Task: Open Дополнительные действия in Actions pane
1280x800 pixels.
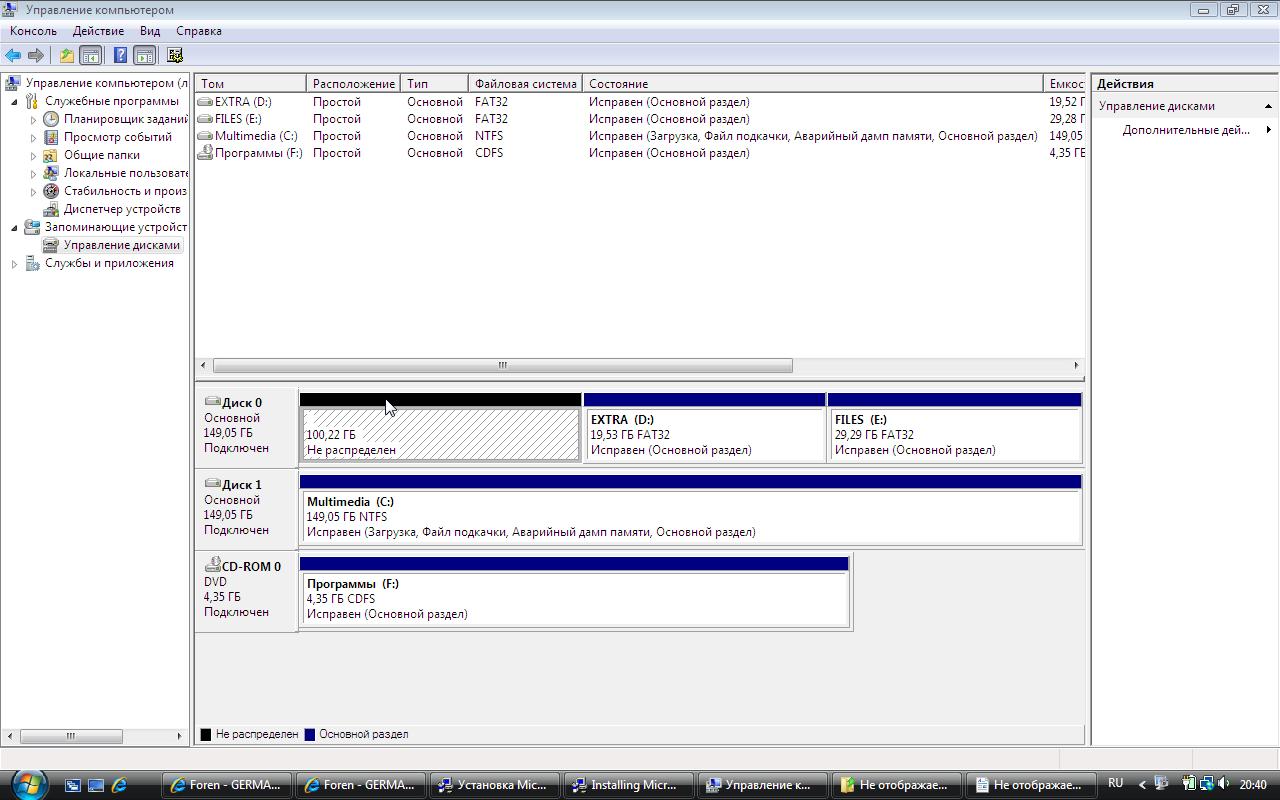Action: click(x=1186, y=130)
